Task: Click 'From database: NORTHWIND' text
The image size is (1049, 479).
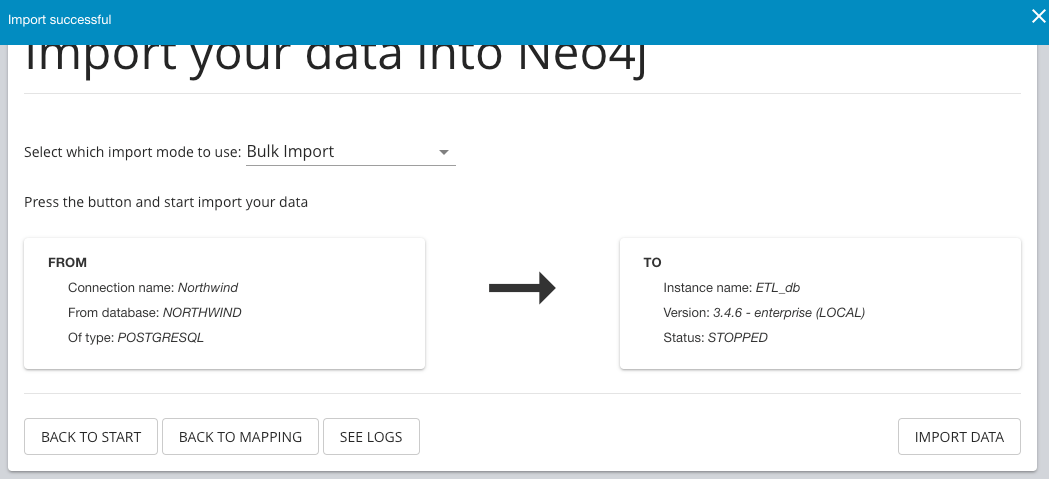Action: (155, 312)
